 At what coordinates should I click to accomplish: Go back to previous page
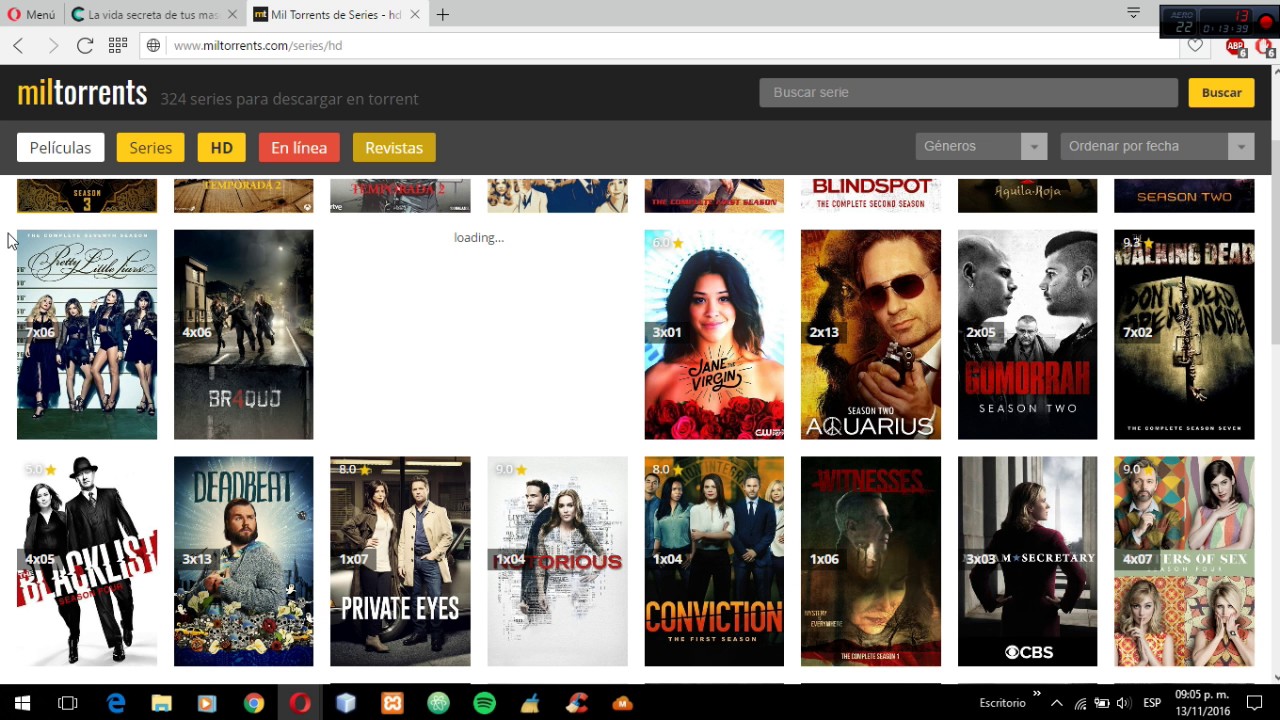[18, 46]
